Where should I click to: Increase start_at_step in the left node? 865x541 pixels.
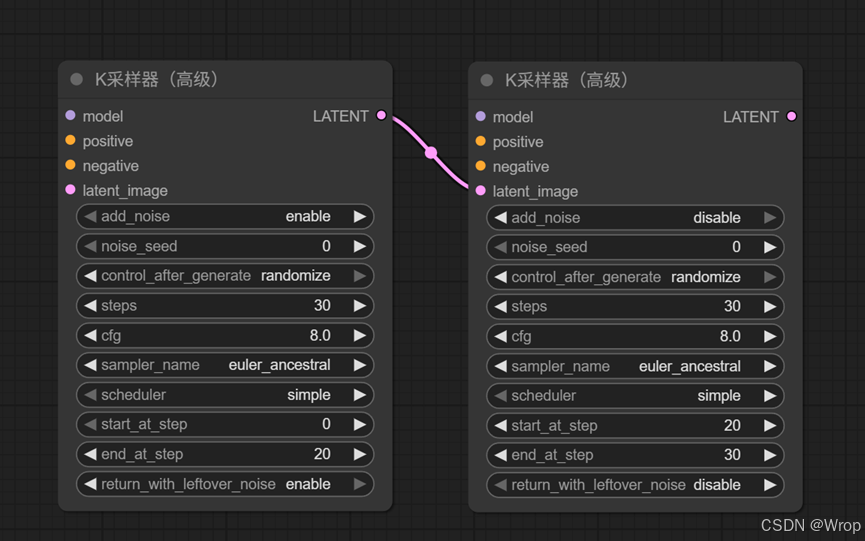coord(360,424)
